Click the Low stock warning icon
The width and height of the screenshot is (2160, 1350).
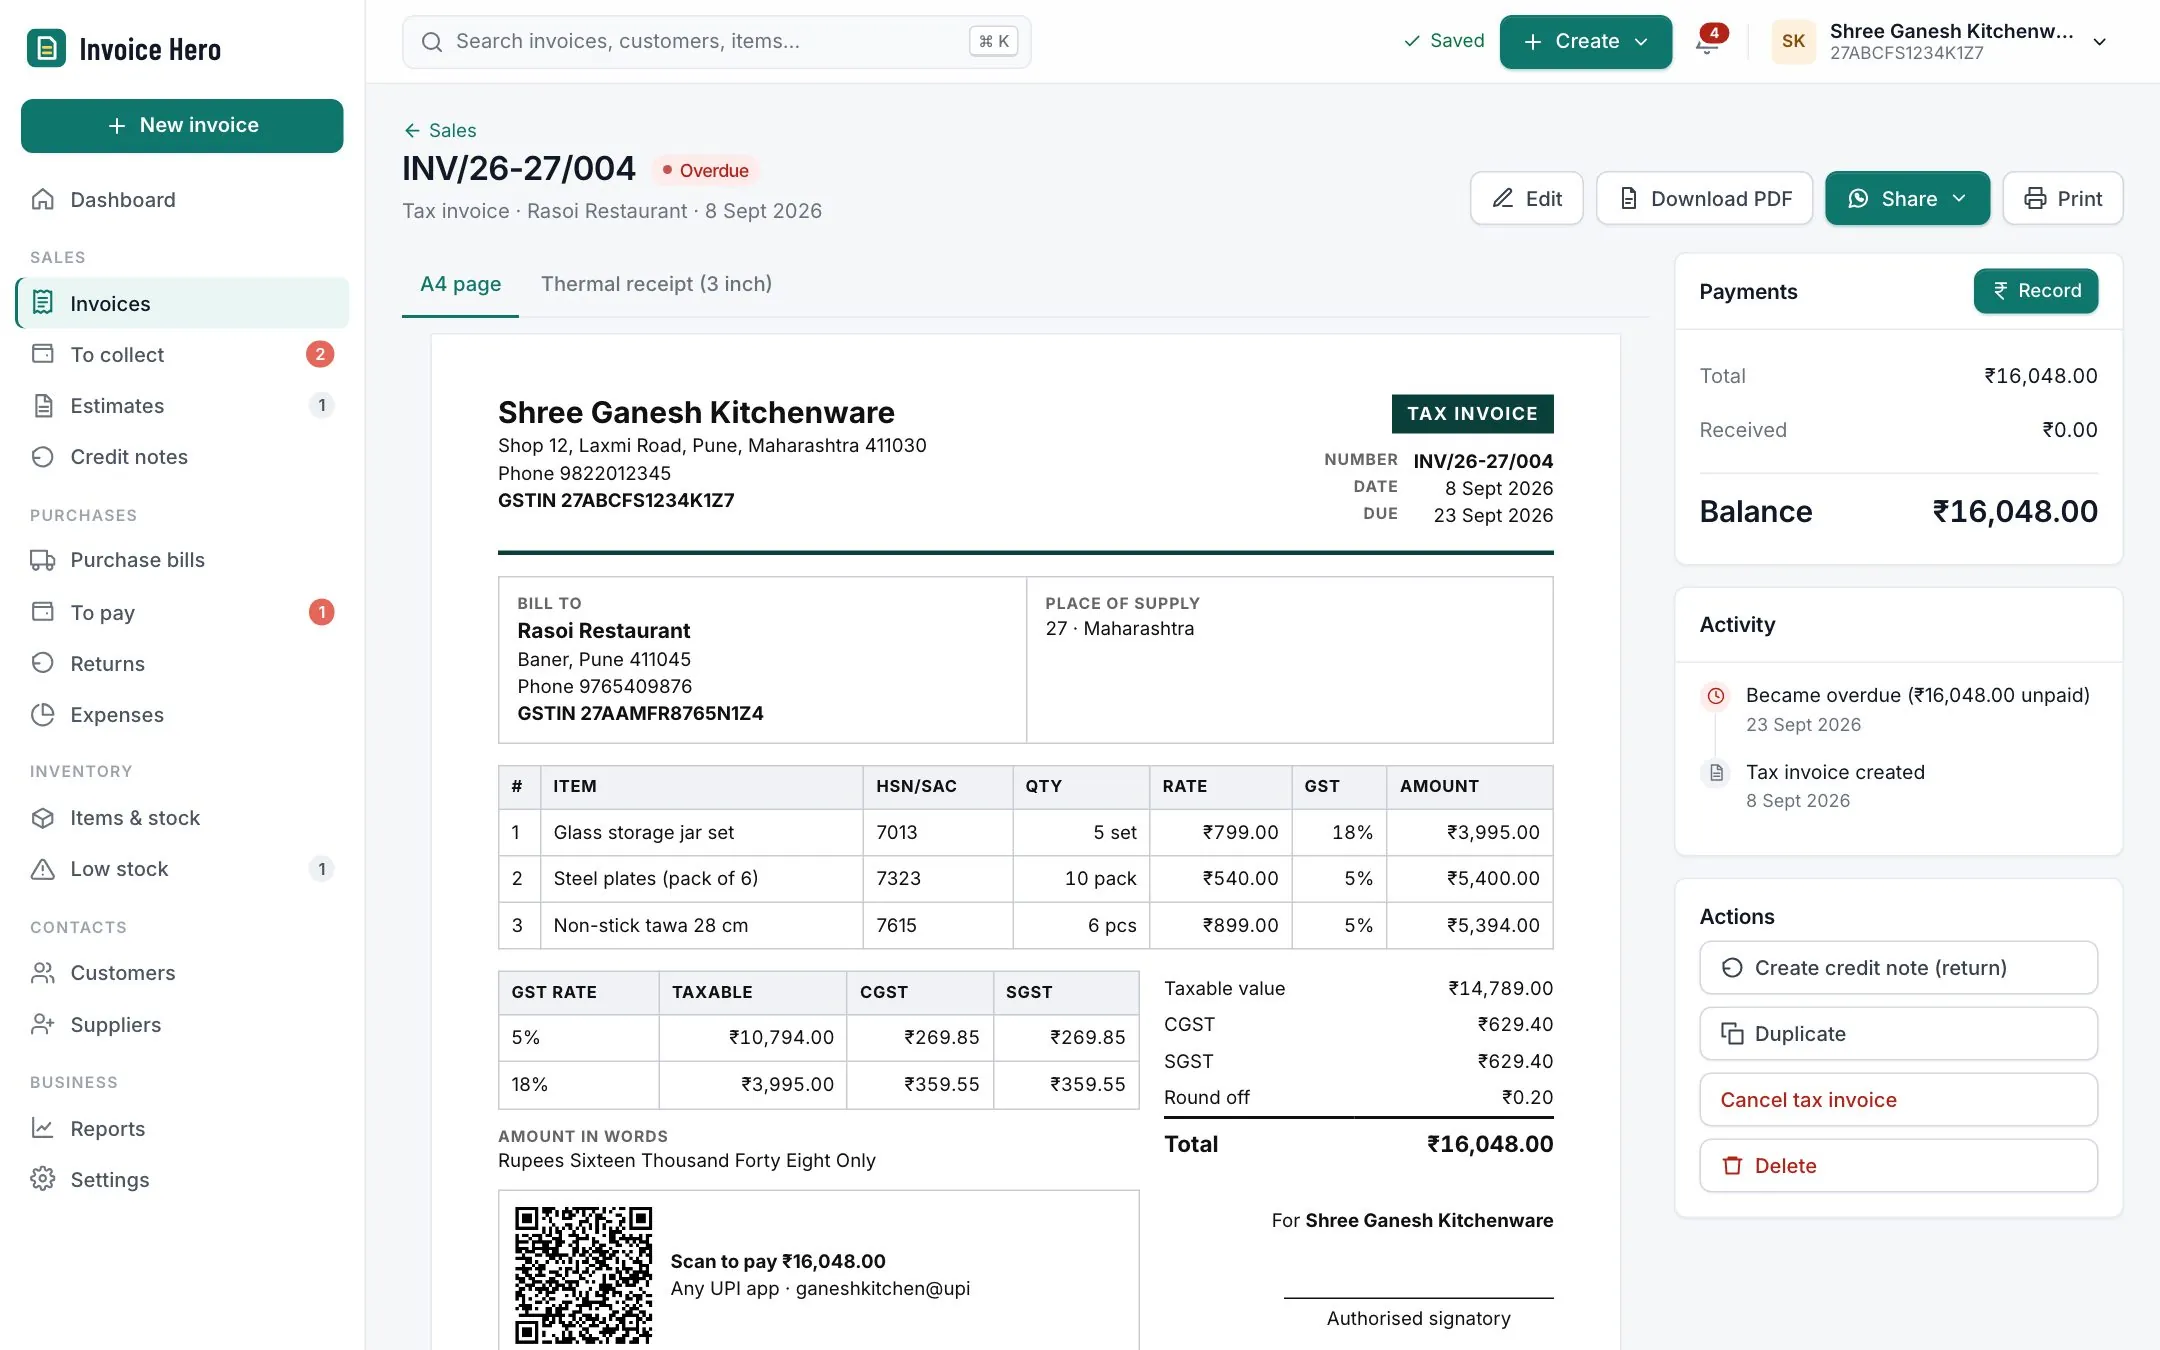42,869
